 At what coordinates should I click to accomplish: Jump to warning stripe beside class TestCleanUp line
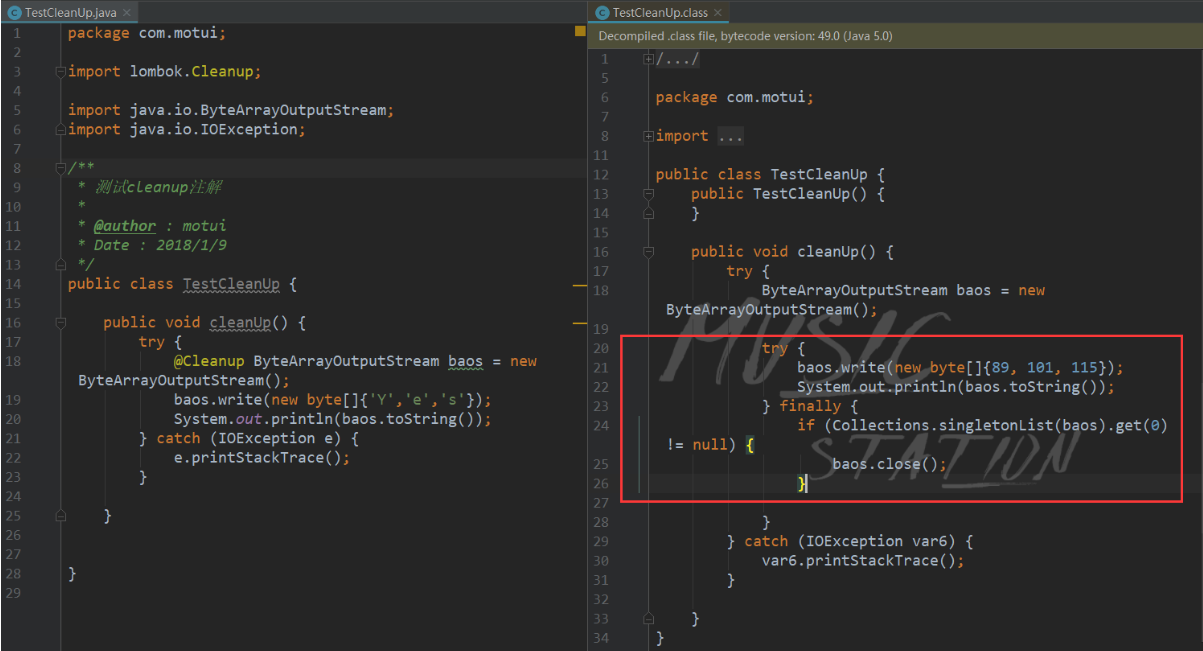[x=580, y=285]
